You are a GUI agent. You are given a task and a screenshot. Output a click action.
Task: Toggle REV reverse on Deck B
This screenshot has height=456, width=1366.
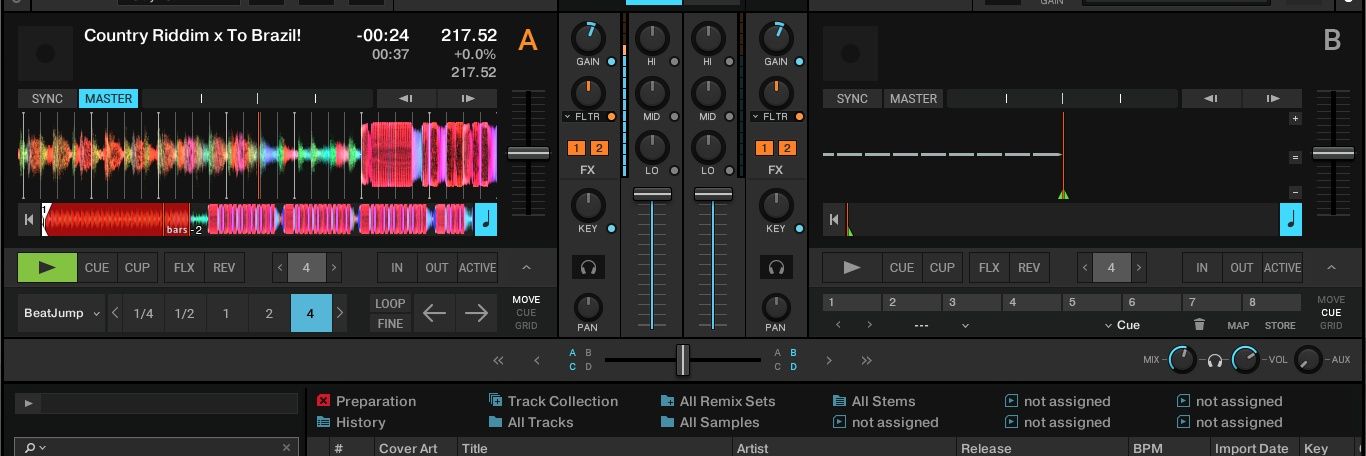tap(1029, 268)
